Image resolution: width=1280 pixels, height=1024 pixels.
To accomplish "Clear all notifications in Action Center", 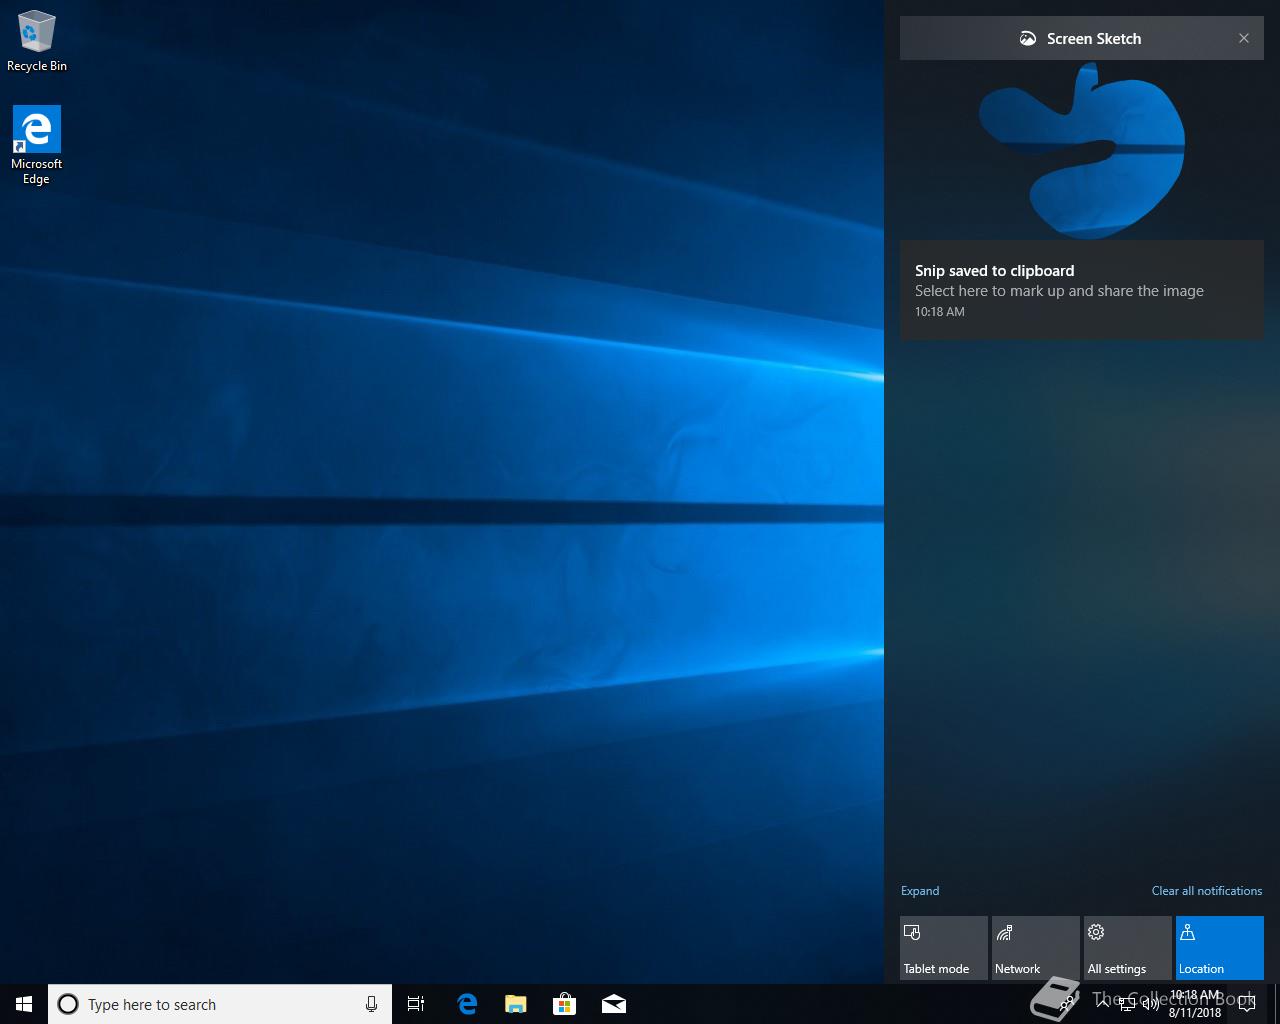I will click(x=1207, y=891).
